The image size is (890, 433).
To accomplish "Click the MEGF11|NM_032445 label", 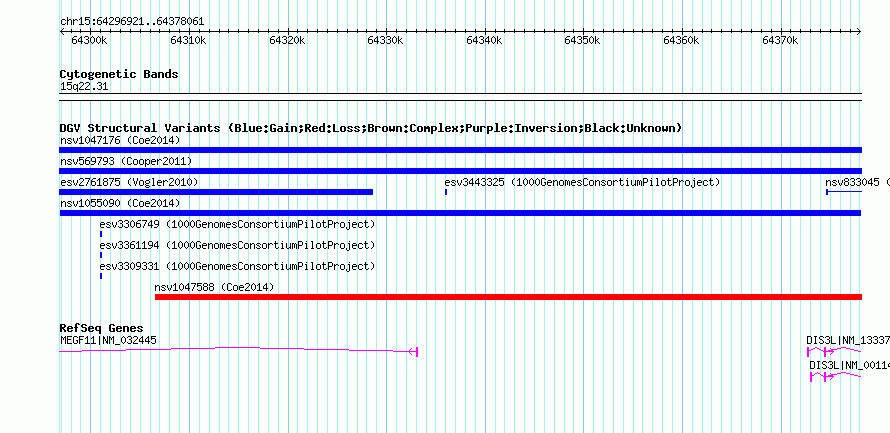I will pos(108,340).
